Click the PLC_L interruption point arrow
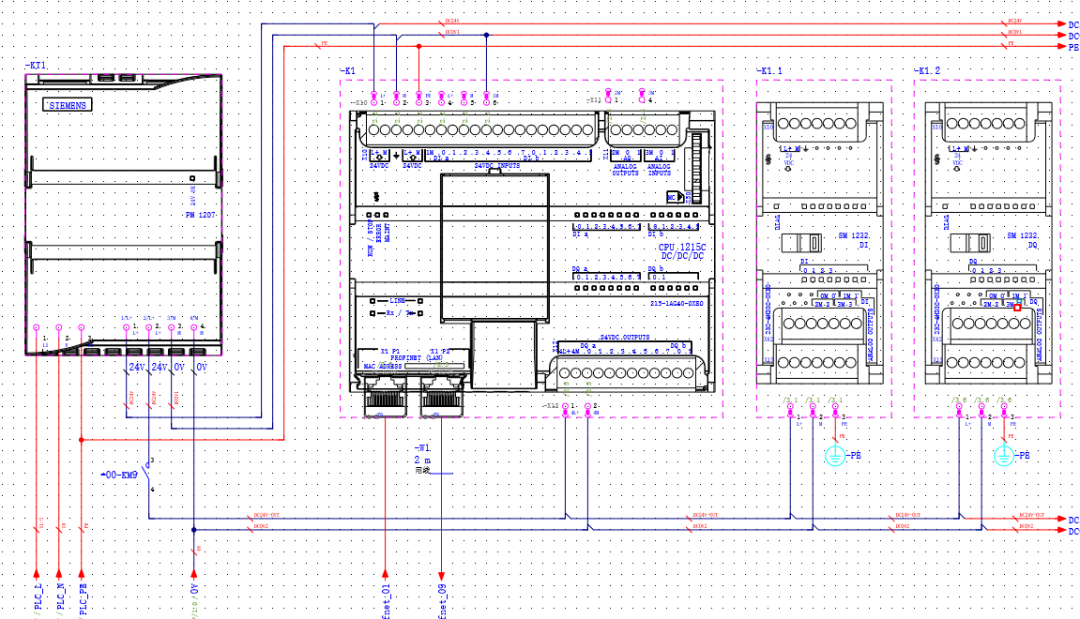 click(x=37, y=574)
